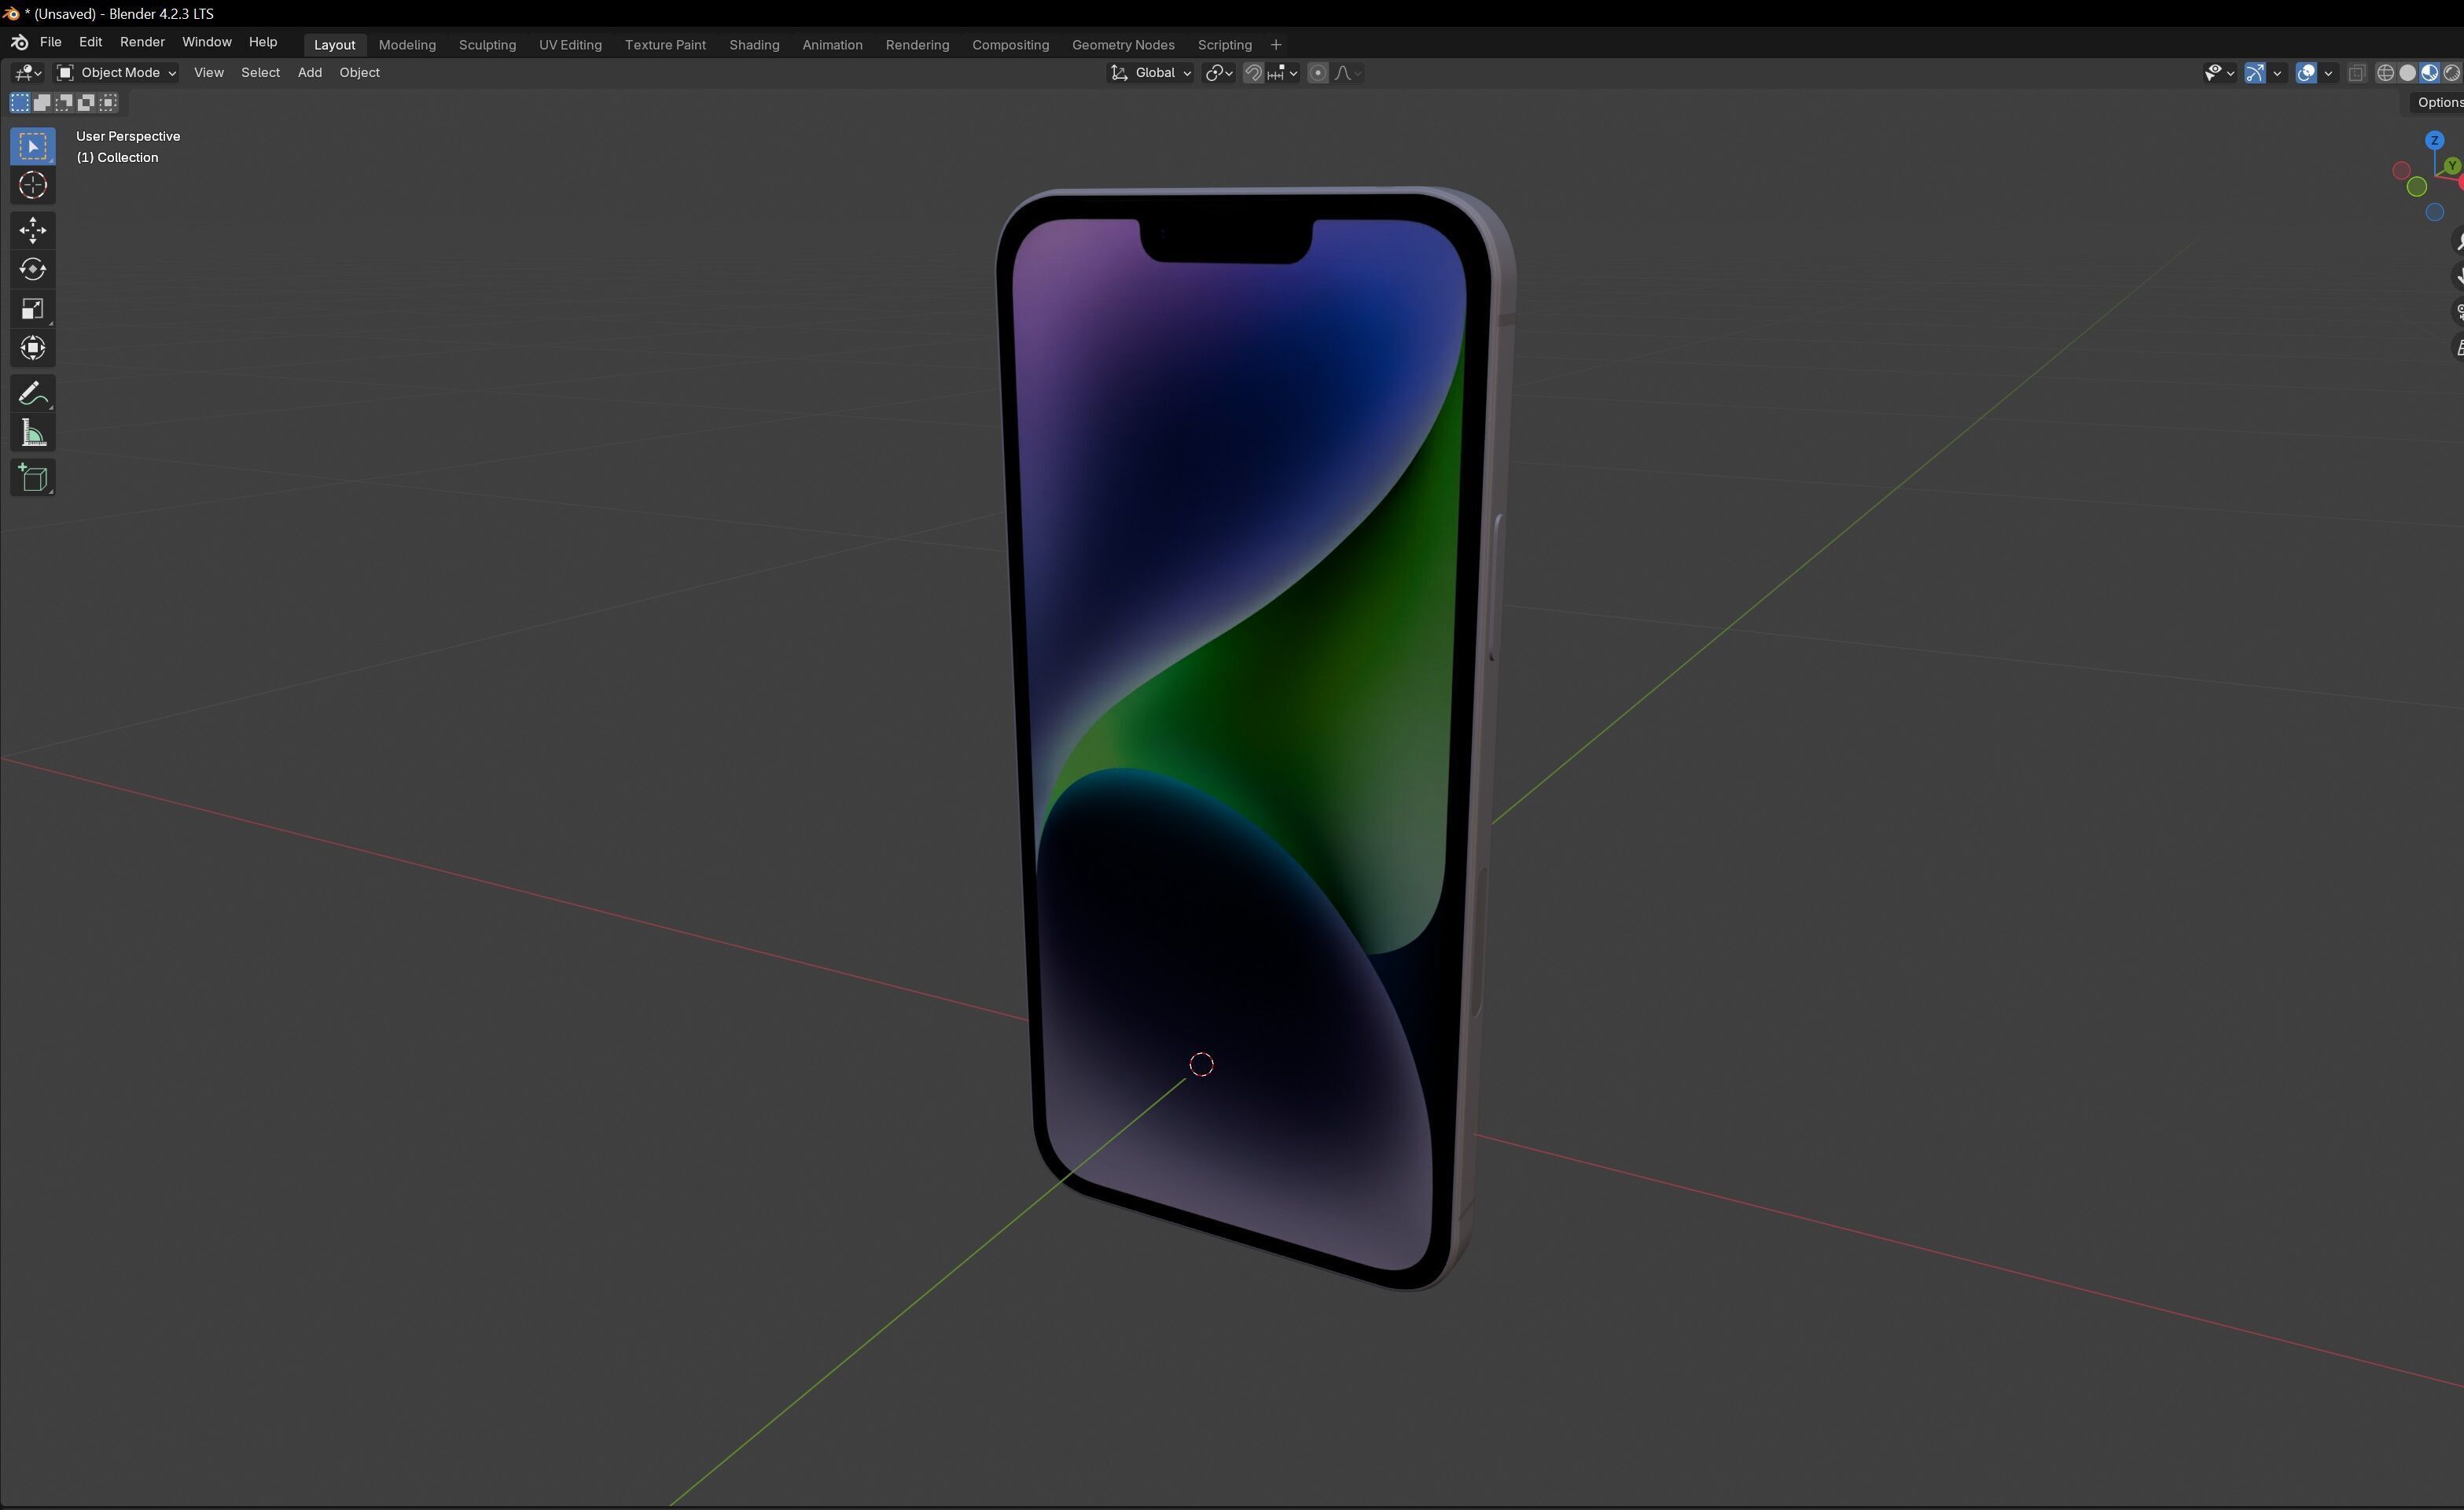Open Global transform orientation dropdown
This screenshot has width=2464, height=1510.
1150,73
